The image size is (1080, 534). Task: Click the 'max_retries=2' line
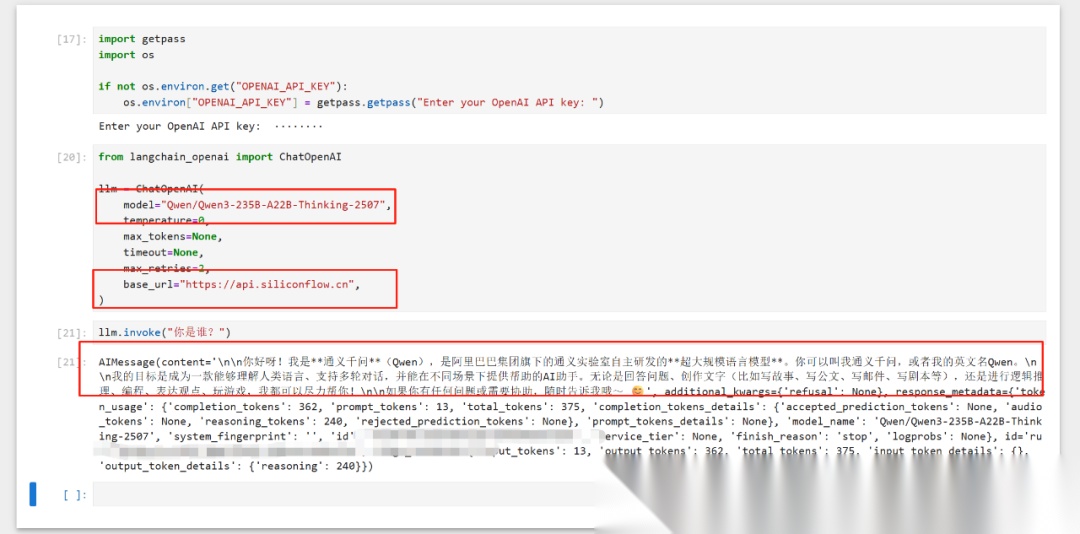(x=165, y=268)
